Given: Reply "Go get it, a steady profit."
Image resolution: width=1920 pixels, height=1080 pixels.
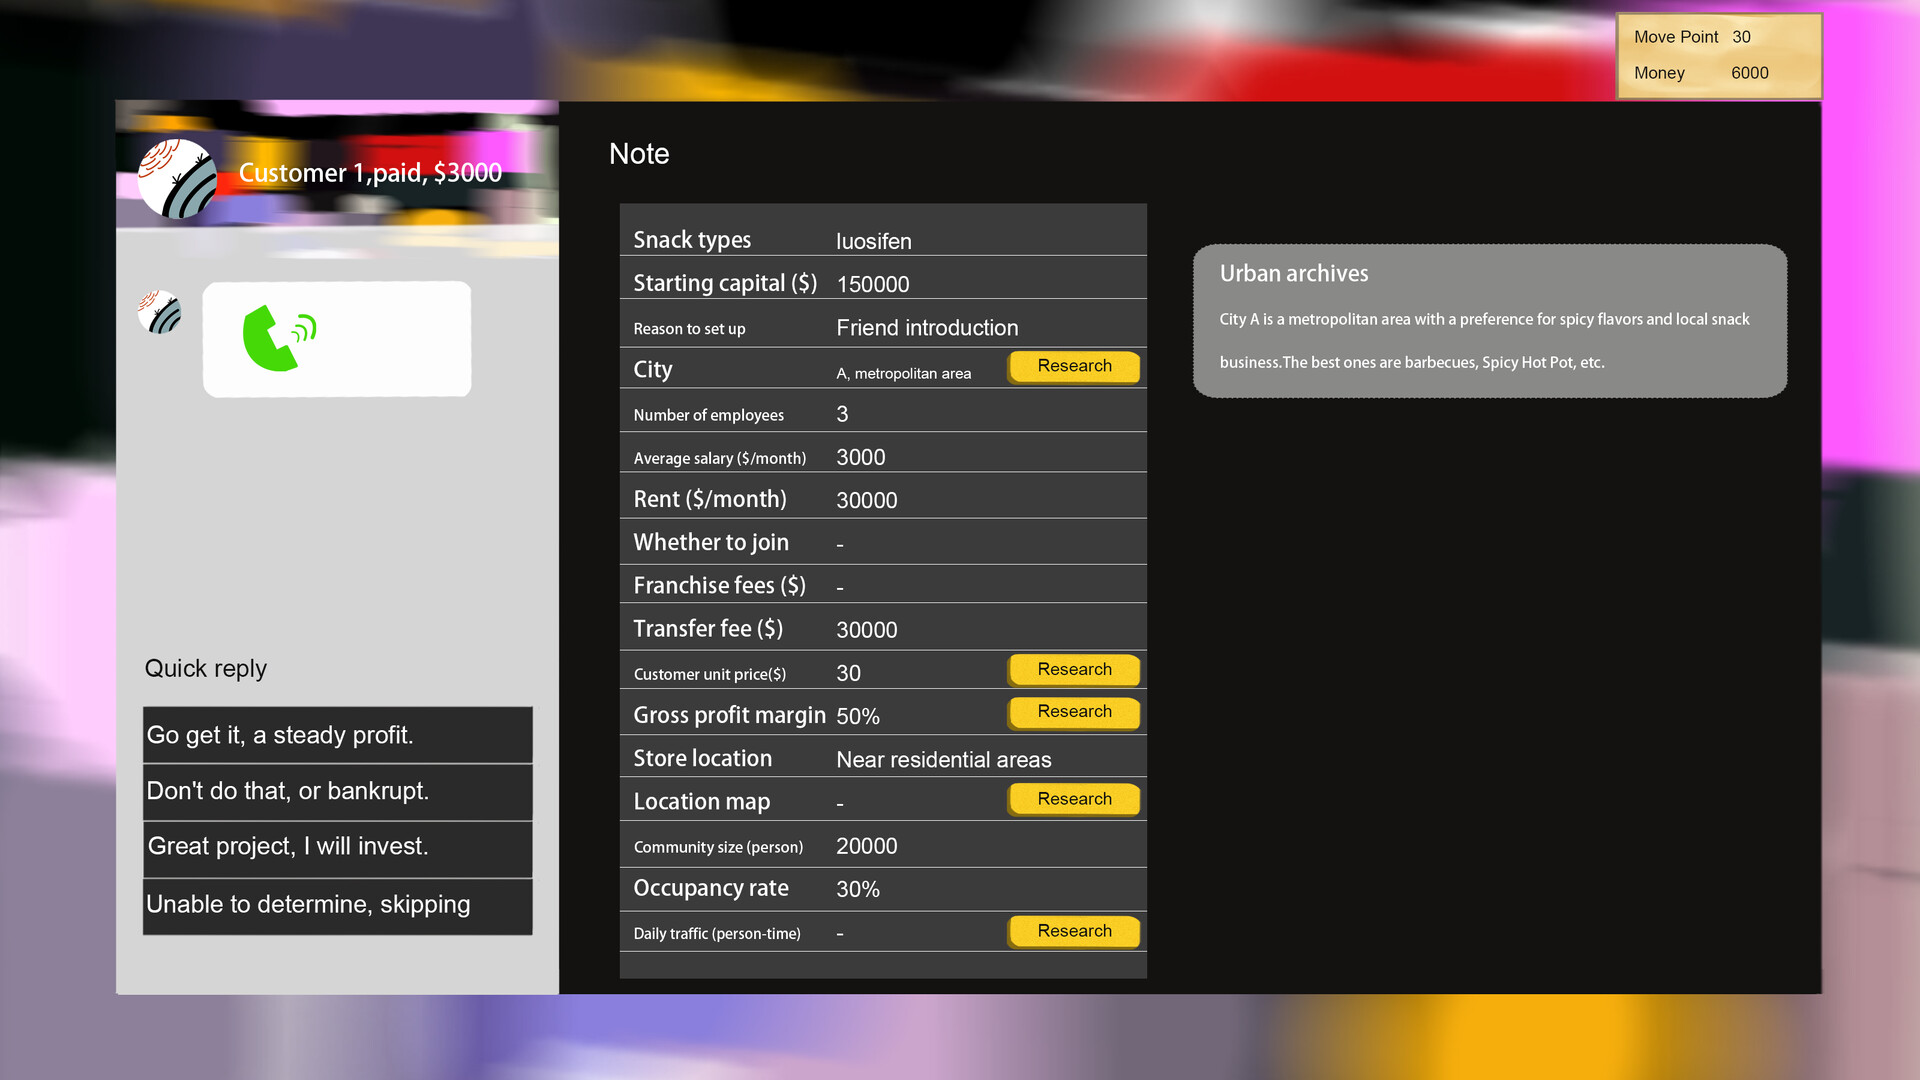Looking at the screenshot, I should (x=337, y=735).
